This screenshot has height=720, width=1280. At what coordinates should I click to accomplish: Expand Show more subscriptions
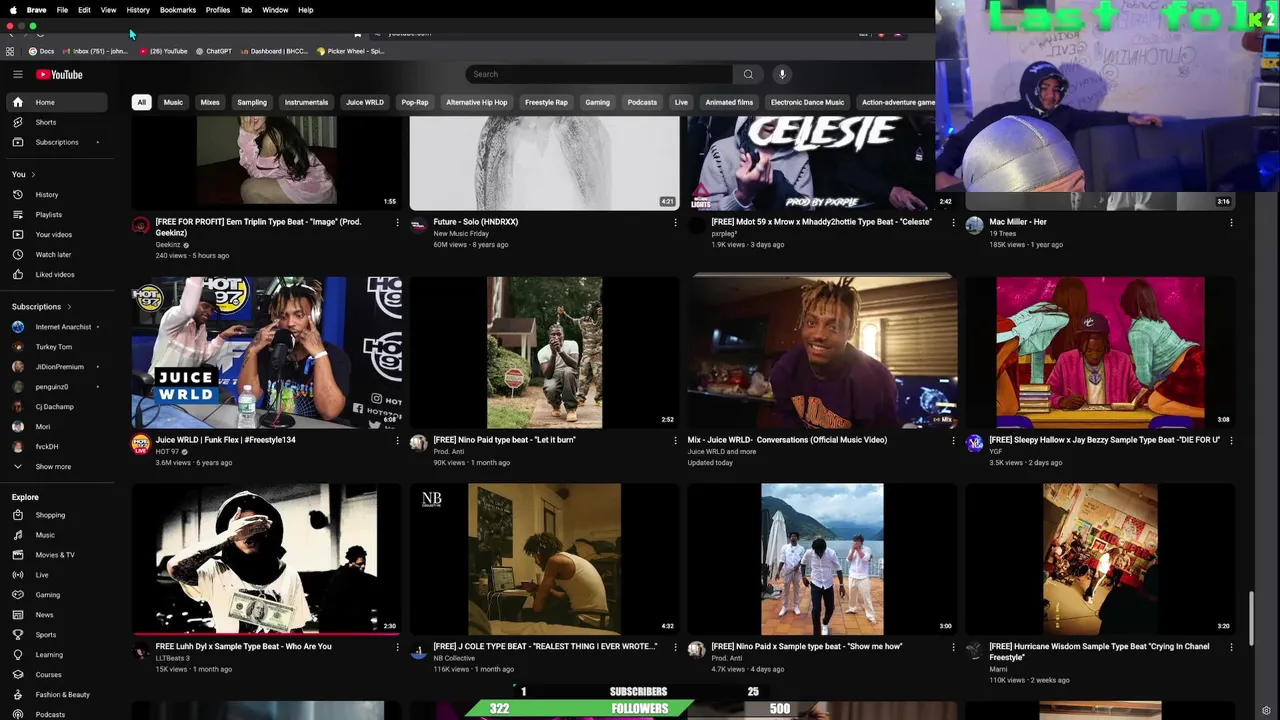tap(56, 467)
